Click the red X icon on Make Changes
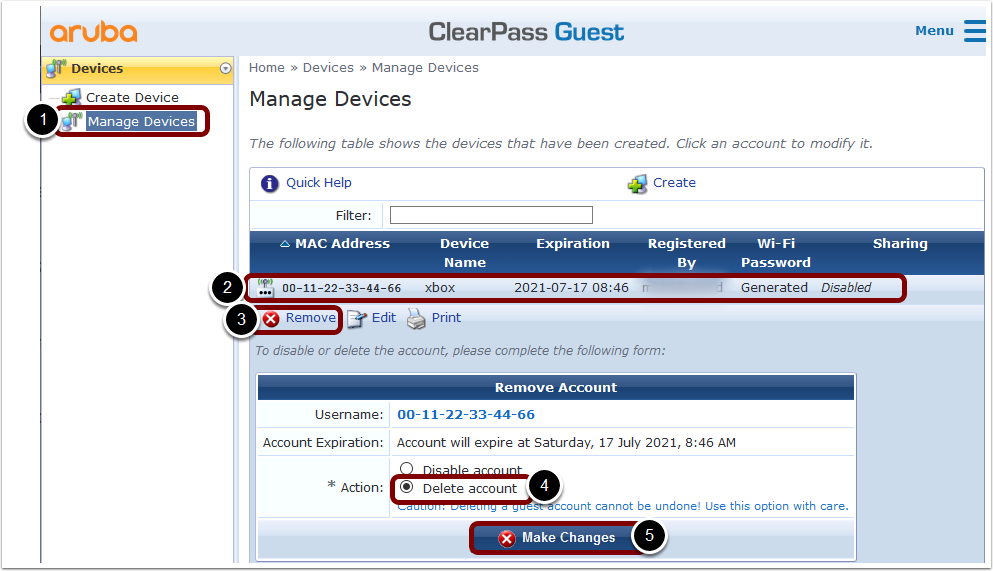 point(507,539)
